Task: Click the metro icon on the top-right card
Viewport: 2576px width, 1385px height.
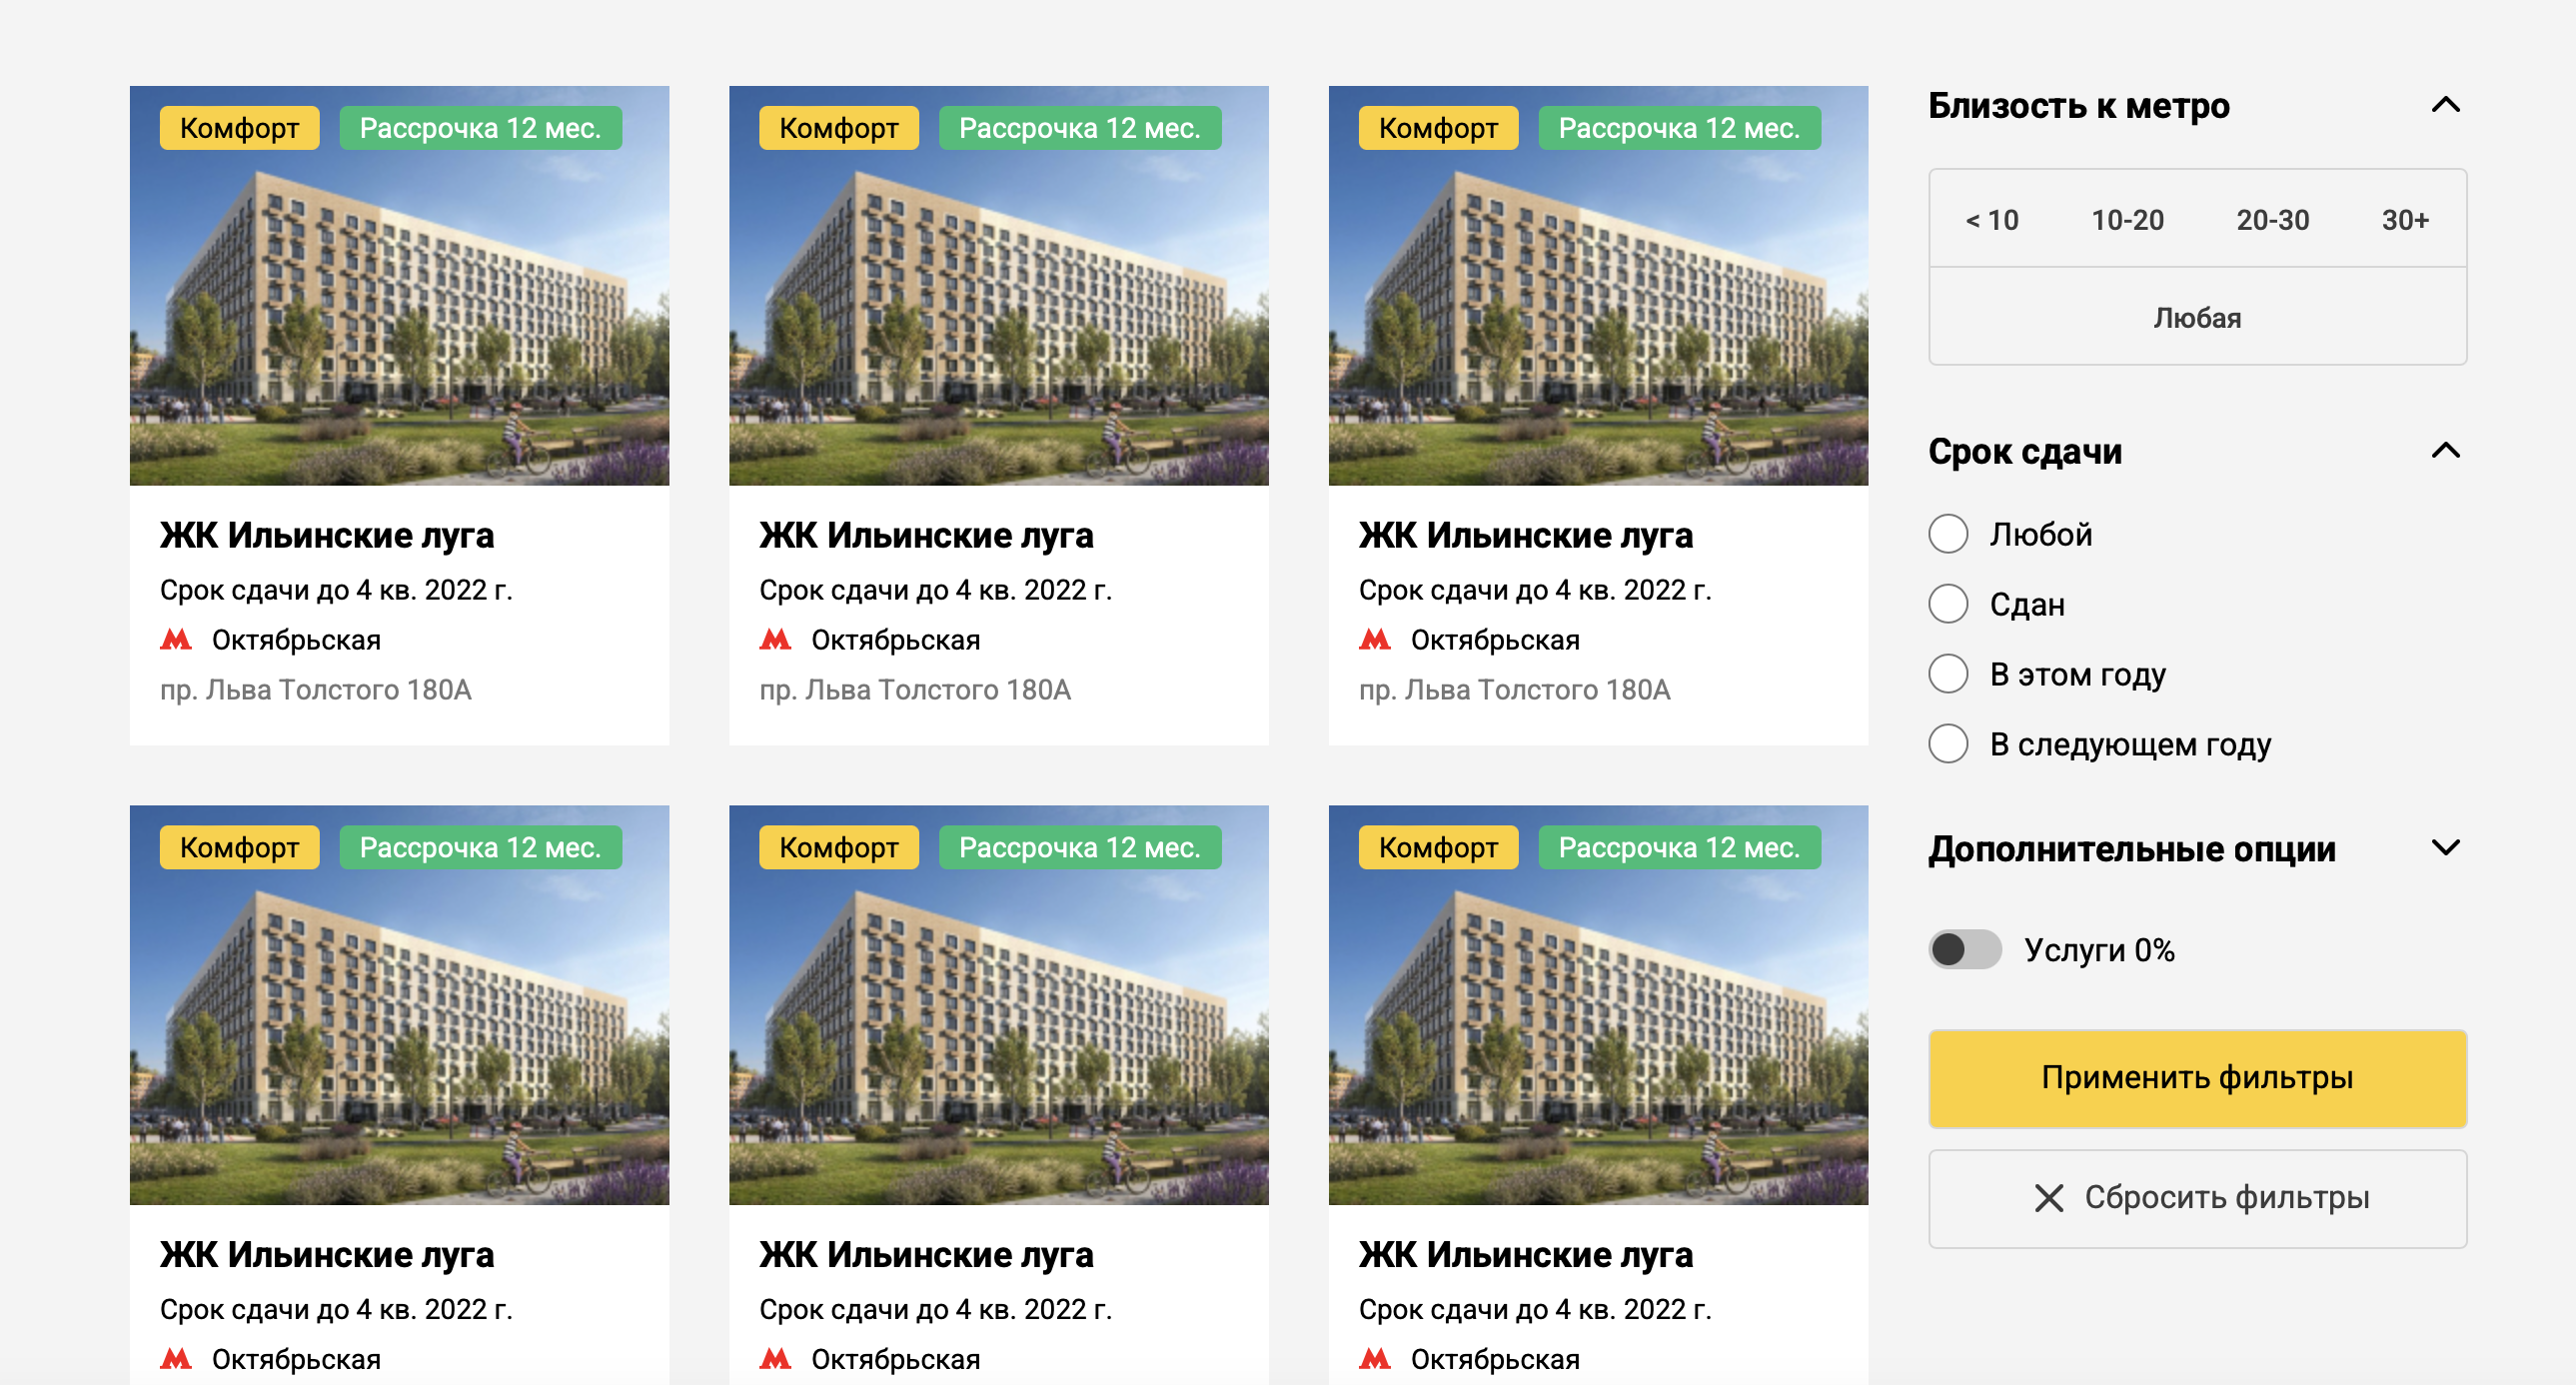Action: tap(1375, 639)
